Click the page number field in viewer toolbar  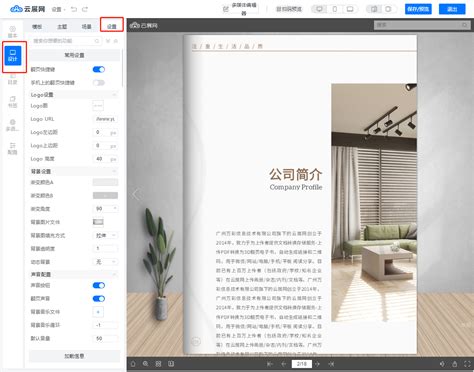pos(302,364)
